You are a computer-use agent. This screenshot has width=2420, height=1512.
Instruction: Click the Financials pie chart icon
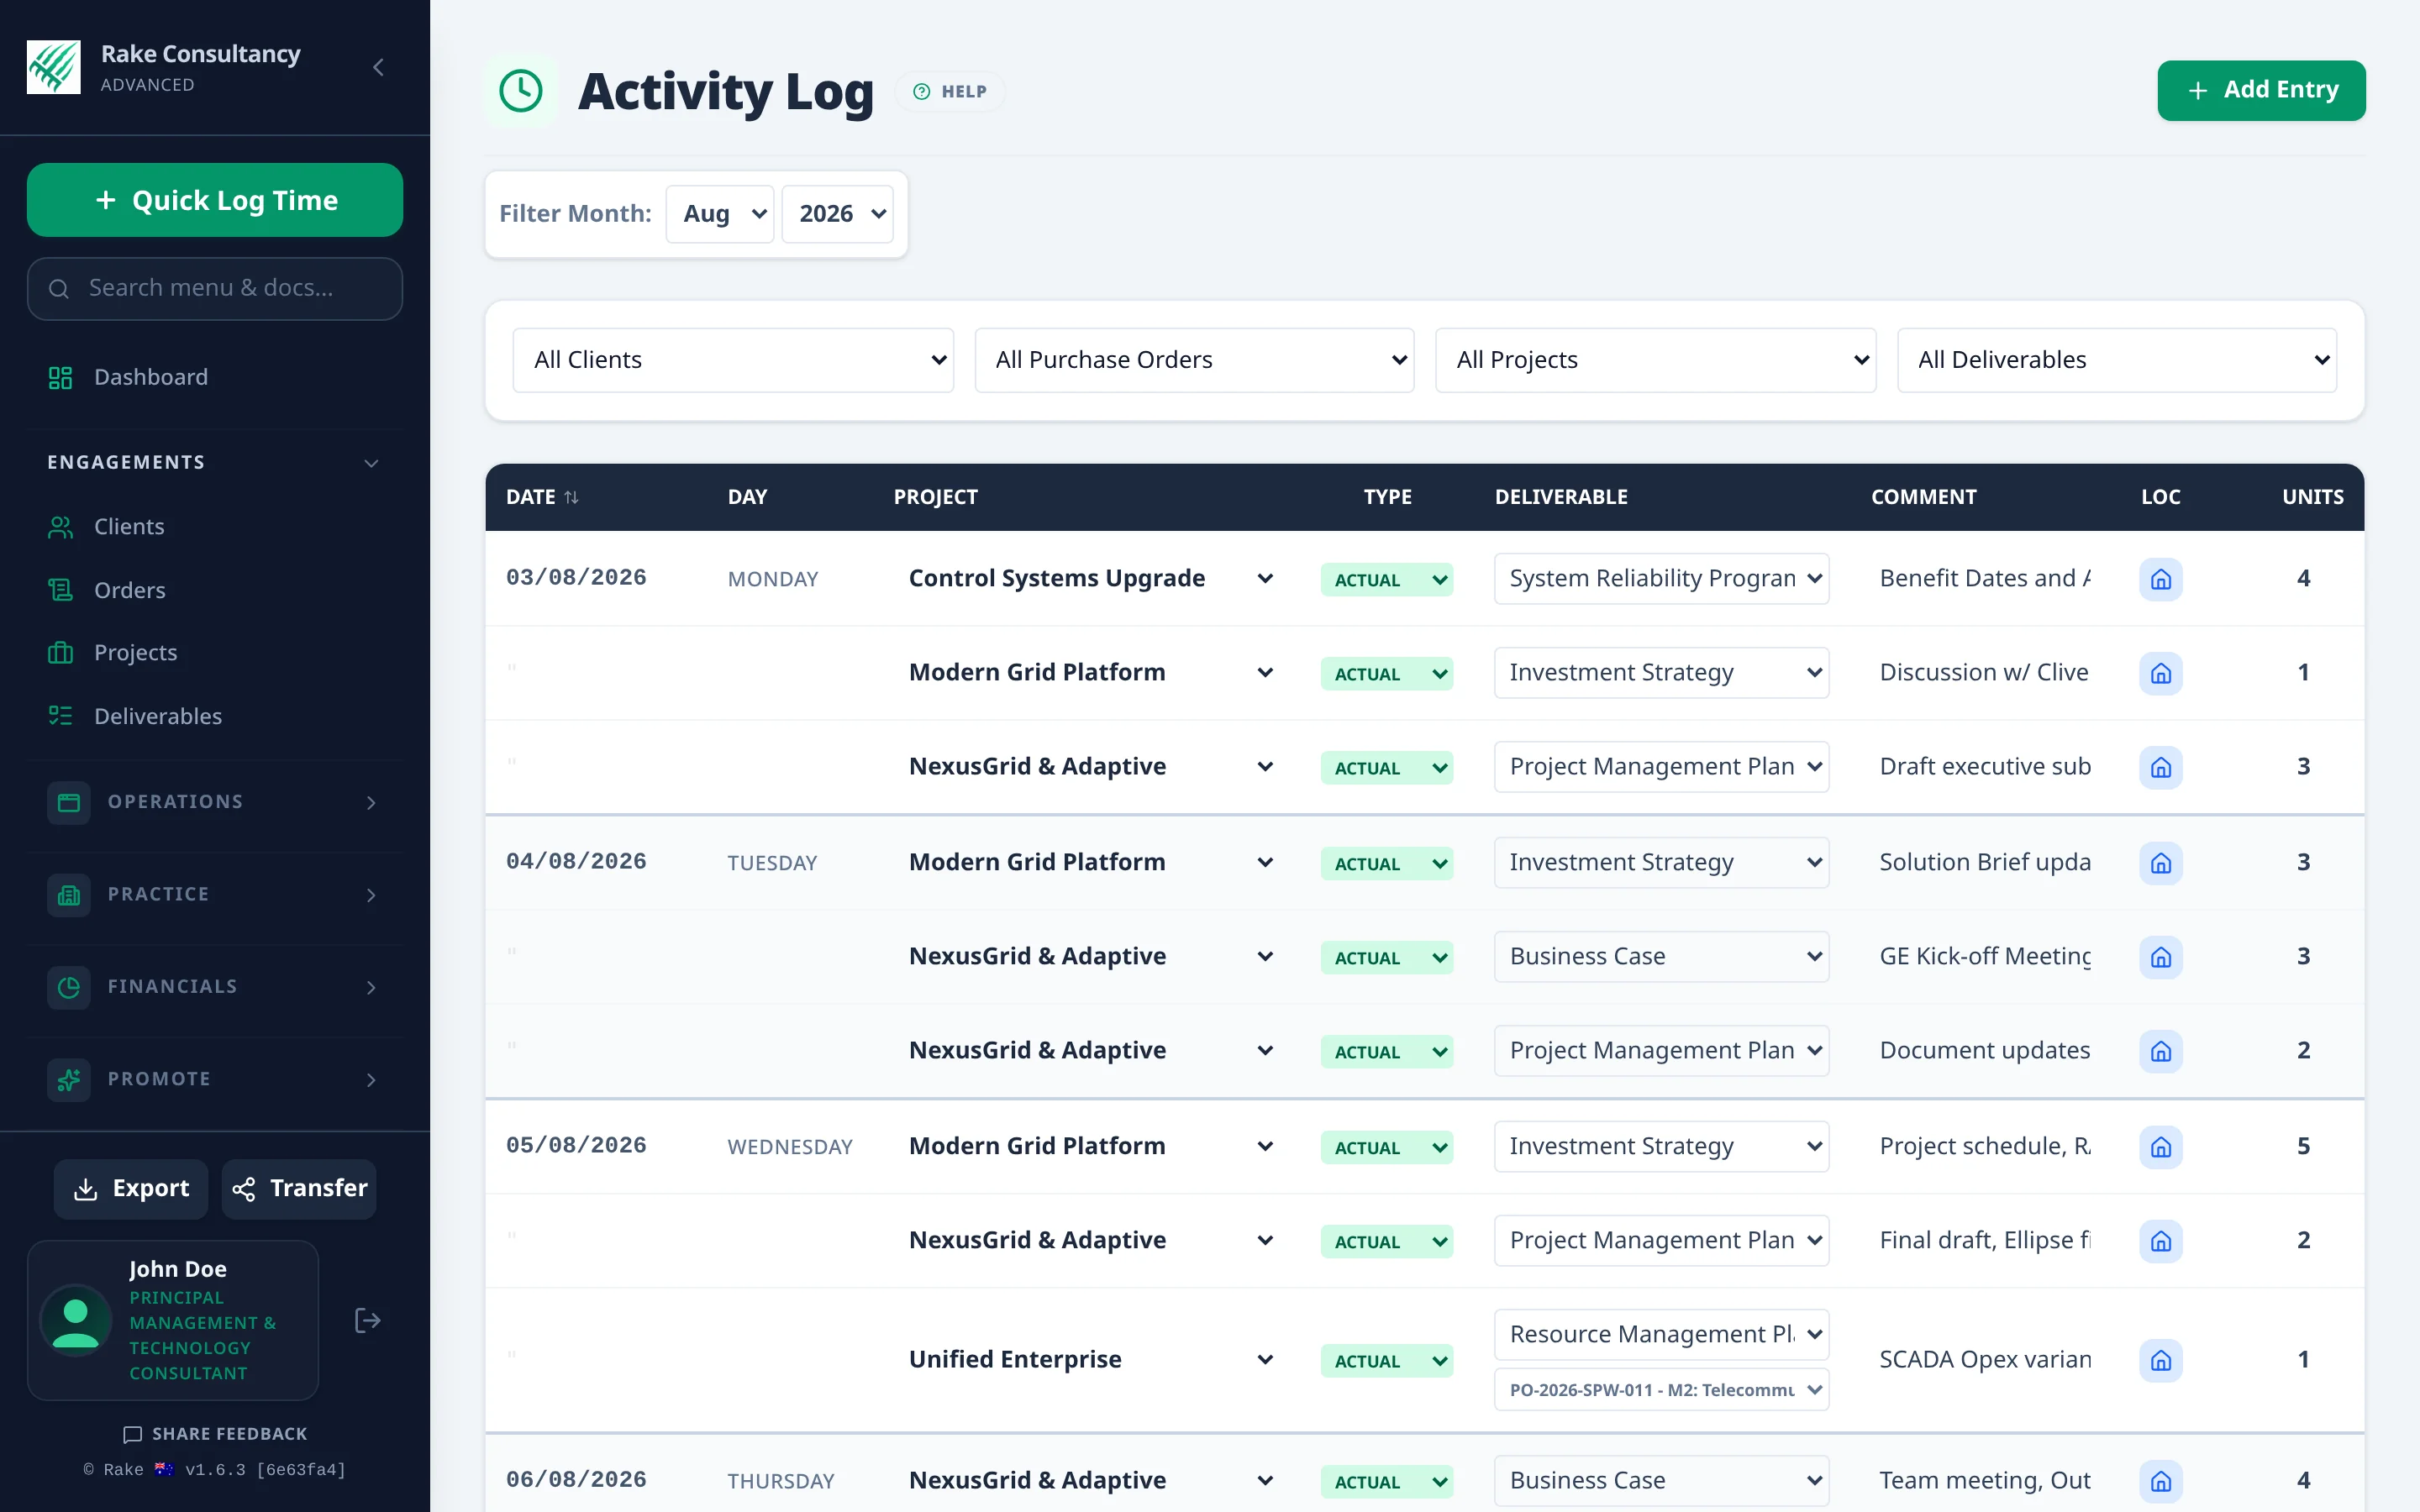(69, 987)
